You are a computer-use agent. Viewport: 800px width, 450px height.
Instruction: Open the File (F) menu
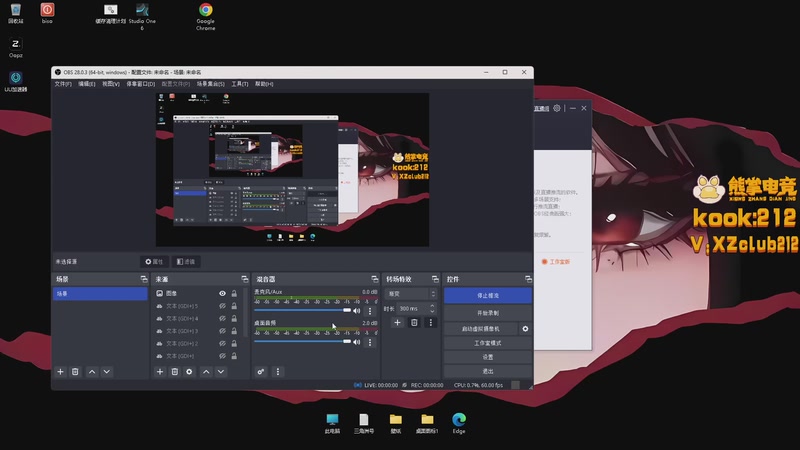[x=63, y=84]
